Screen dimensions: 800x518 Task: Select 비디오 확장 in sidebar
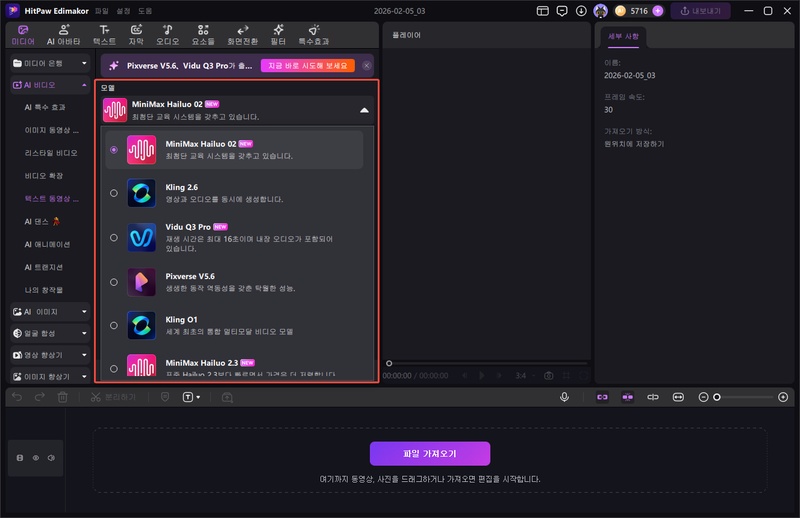(44, 176)
